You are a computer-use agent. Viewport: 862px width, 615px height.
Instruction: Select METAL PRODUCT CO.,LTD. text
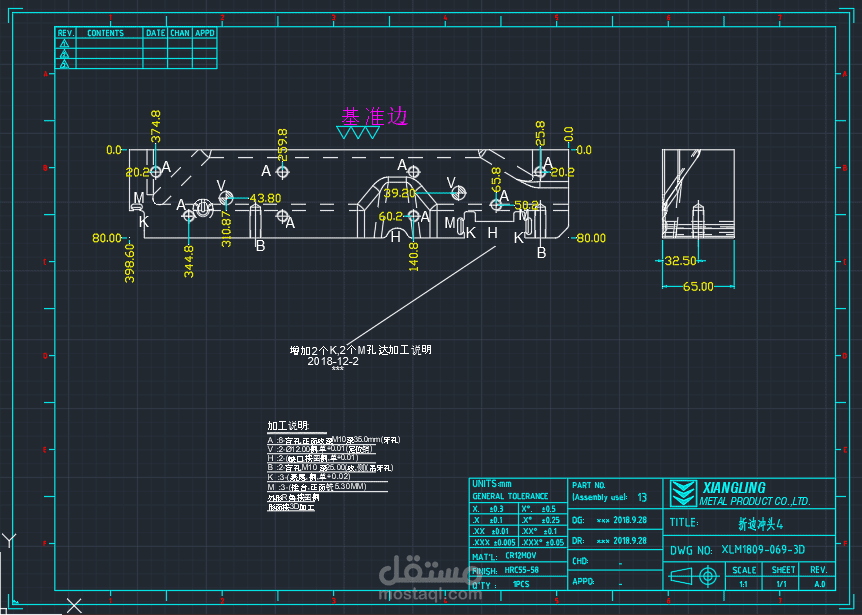[x=755, y=501]
